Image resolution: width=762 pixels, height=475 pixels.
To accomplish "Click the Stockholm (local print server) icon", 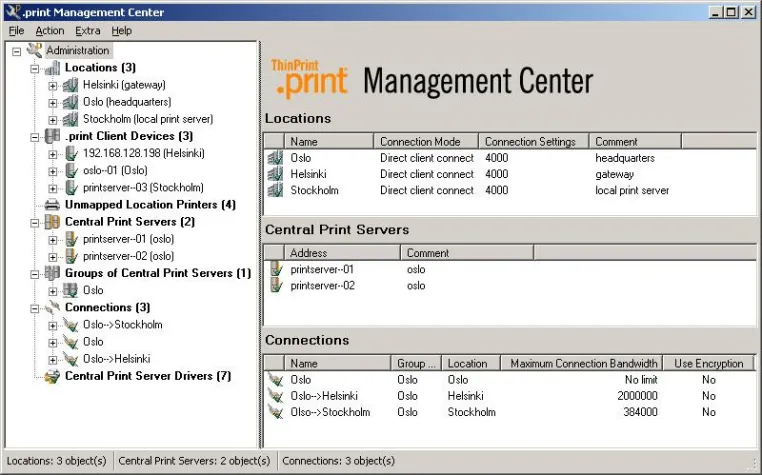I will pyautogui.click(x=70, y=119).
